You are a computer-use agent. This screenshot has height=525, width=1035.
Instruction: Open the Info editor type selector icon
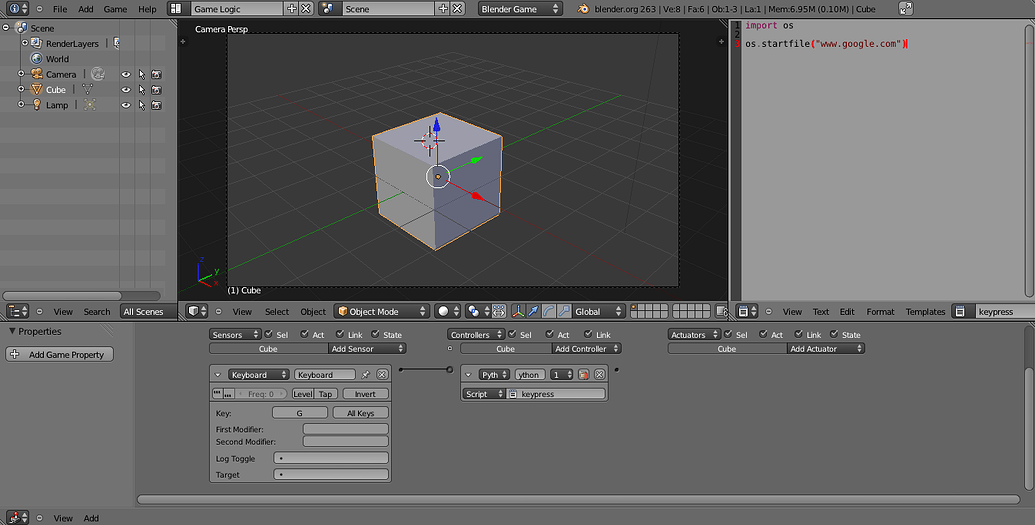coord(16,9)
